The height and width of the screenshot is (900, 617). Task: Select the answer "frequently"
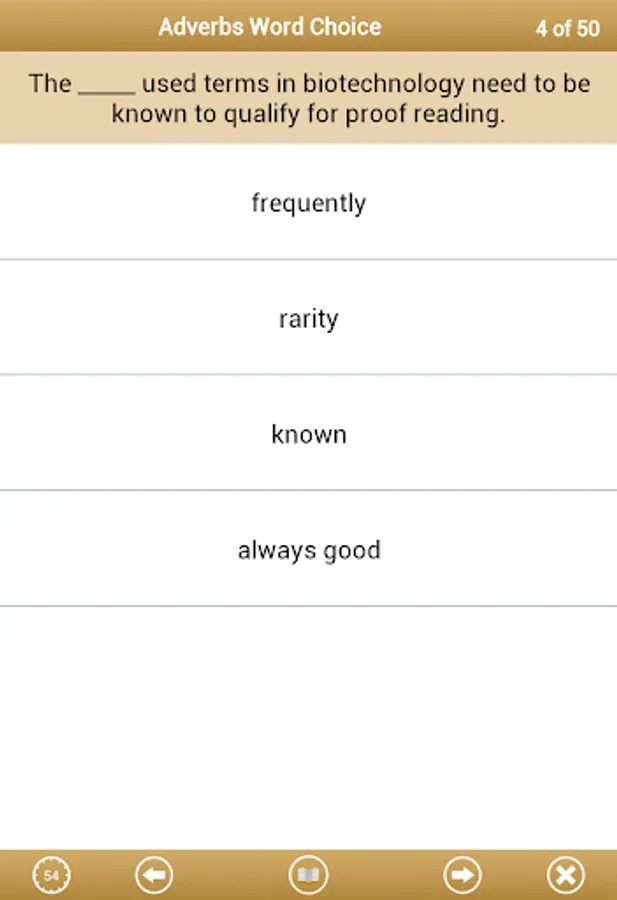click(x=308, y=203)
